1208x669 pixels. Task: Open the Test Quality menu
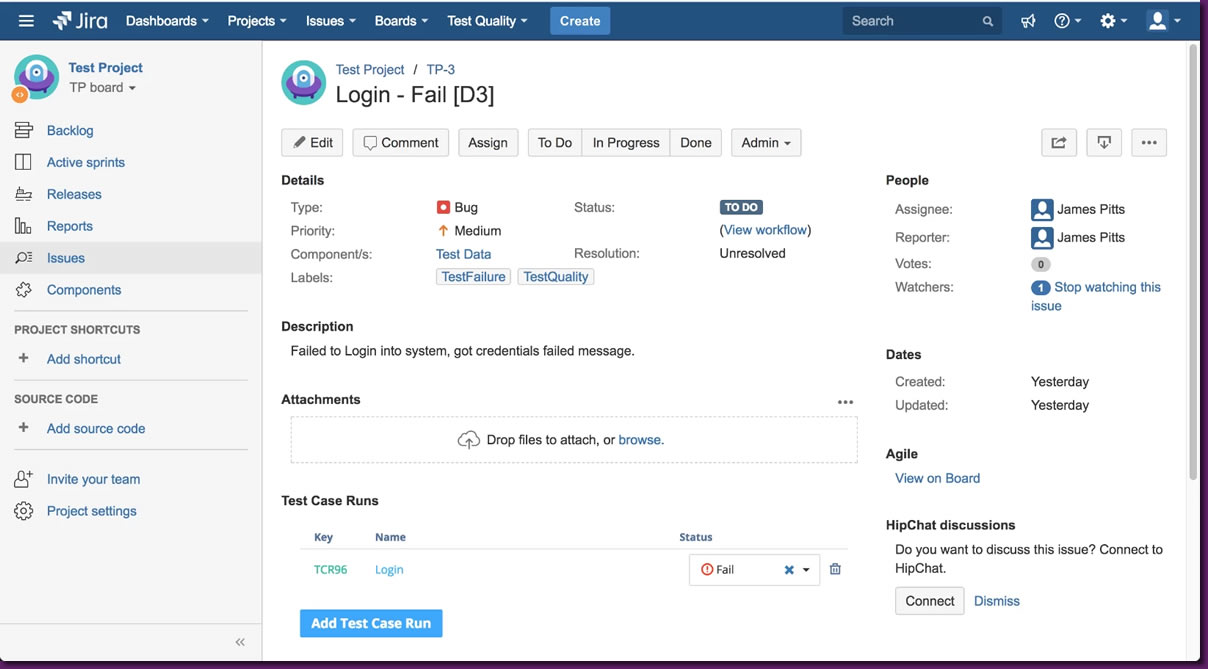pyautogui.click(x=486, y=21)
